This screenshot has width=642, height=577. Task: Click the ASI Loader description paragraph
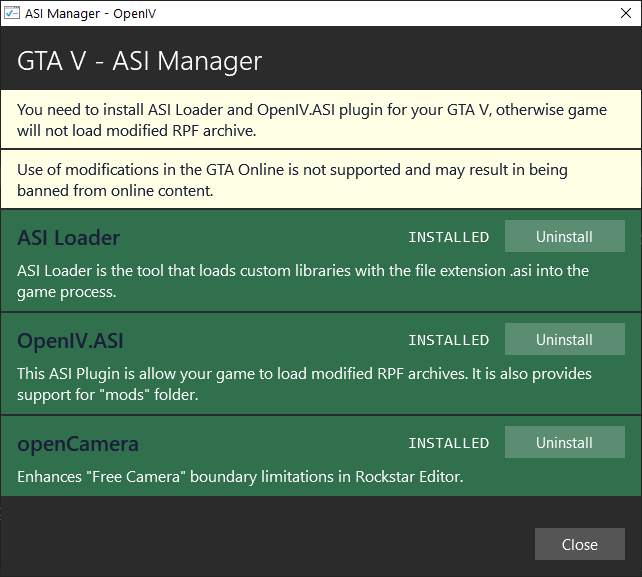coord(303,281)
